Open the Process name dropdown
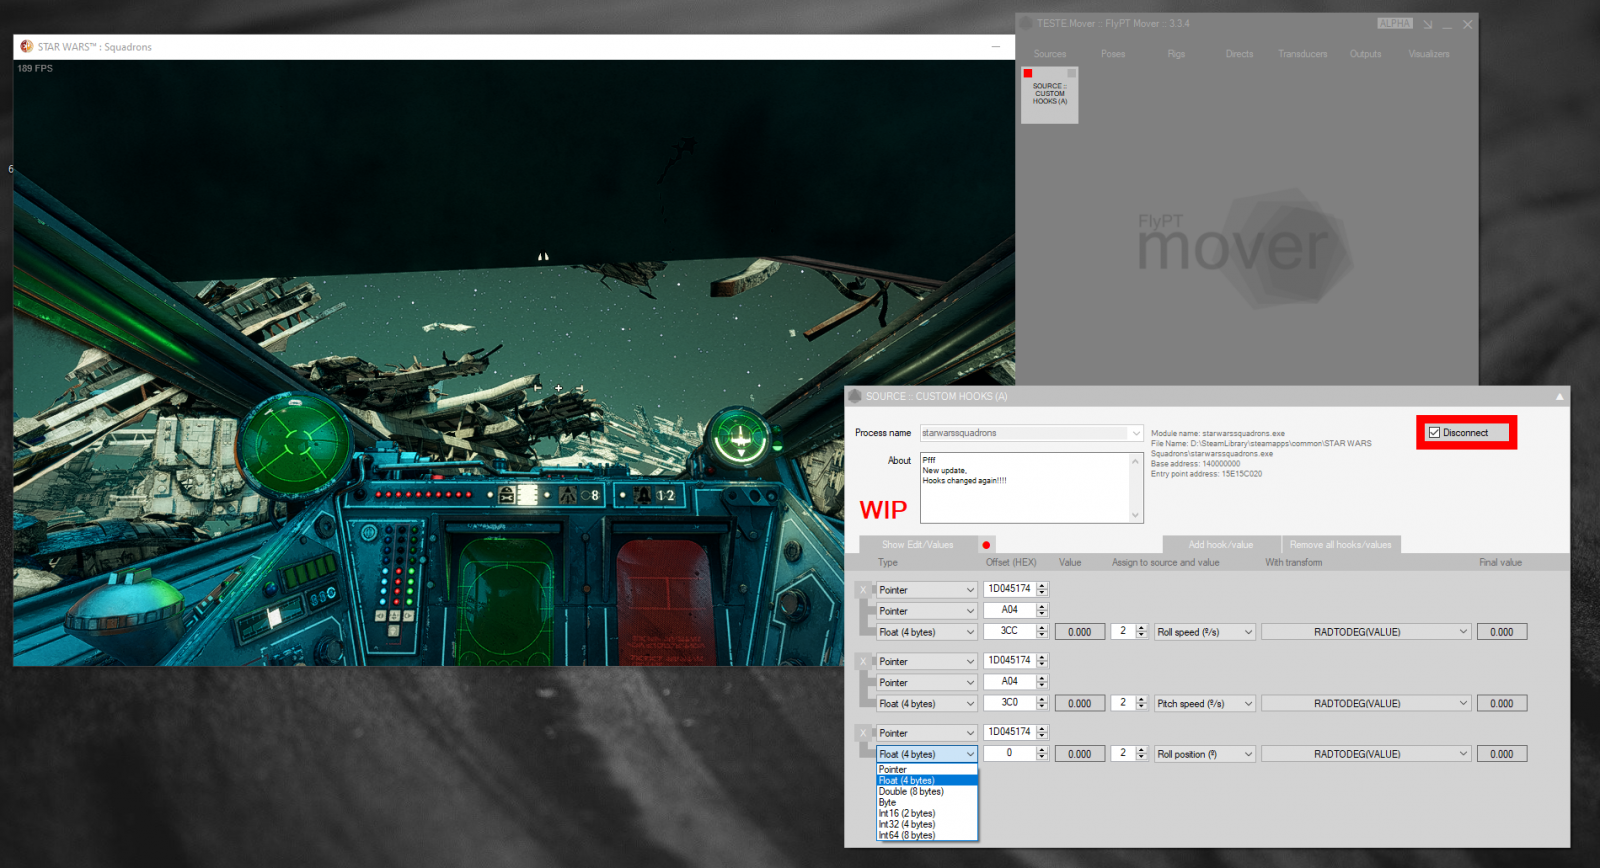This screenshot has height=868, width=1600. coord(1135,433)
